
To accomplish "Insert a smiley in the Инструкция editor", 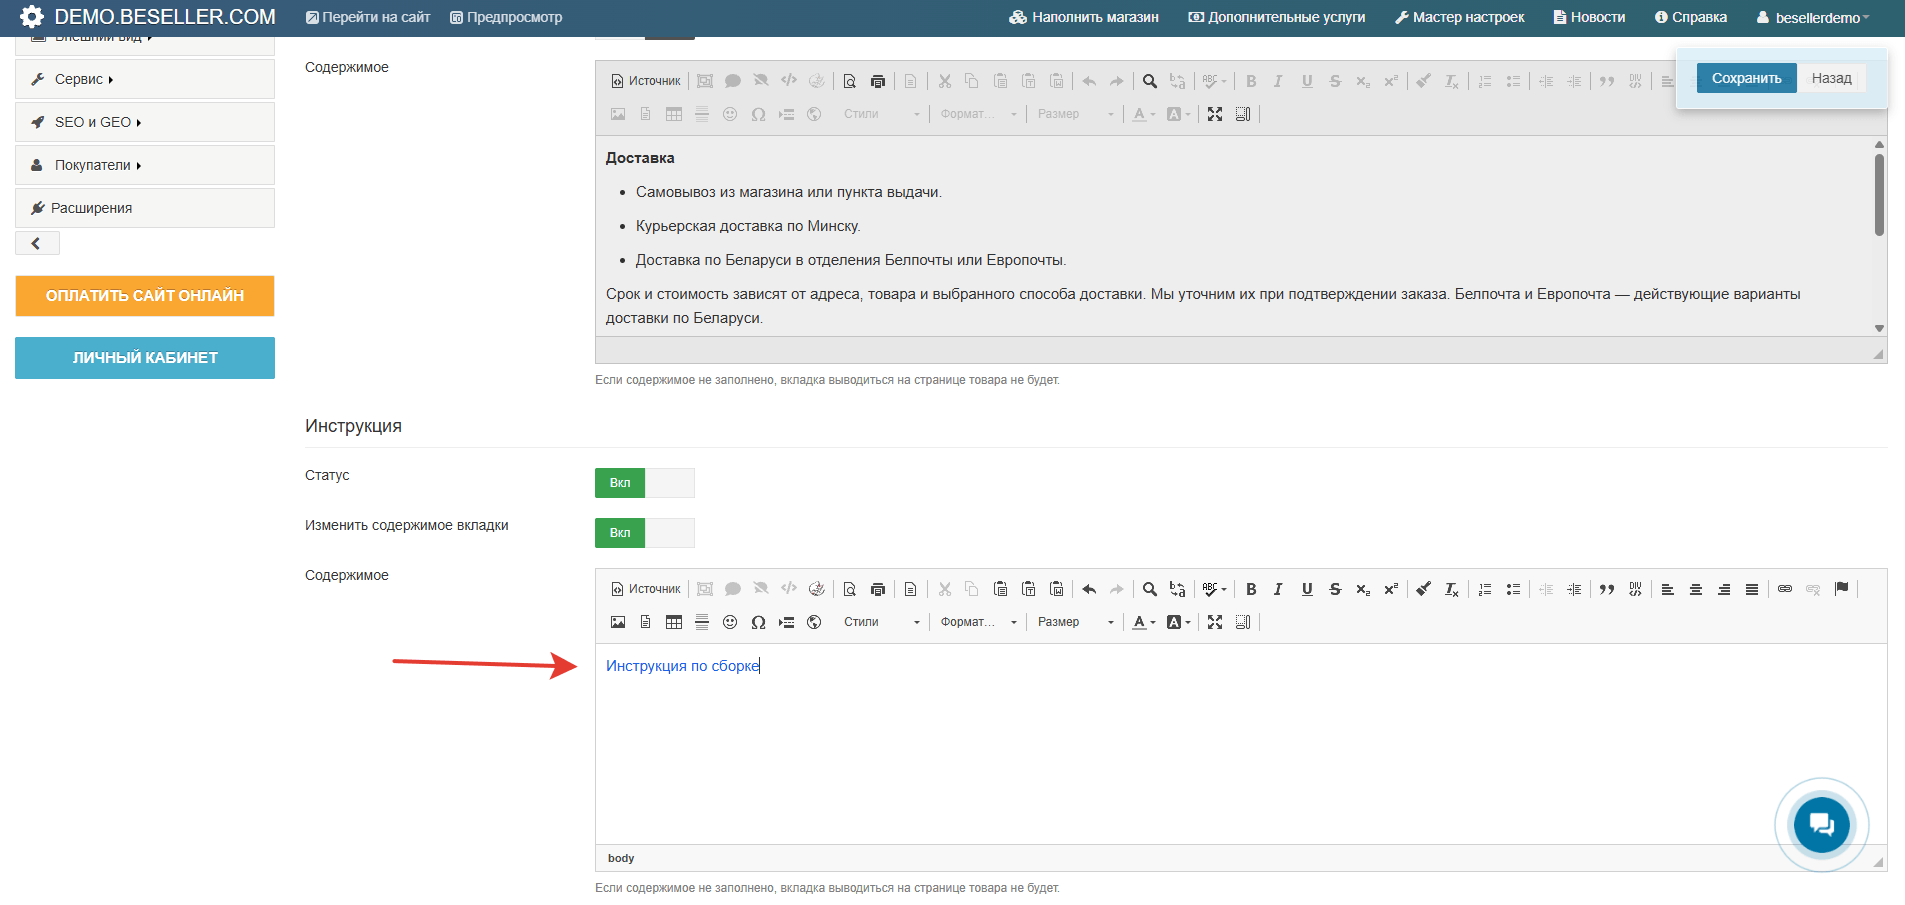I will pyautogui.click(x=730, y=622).
